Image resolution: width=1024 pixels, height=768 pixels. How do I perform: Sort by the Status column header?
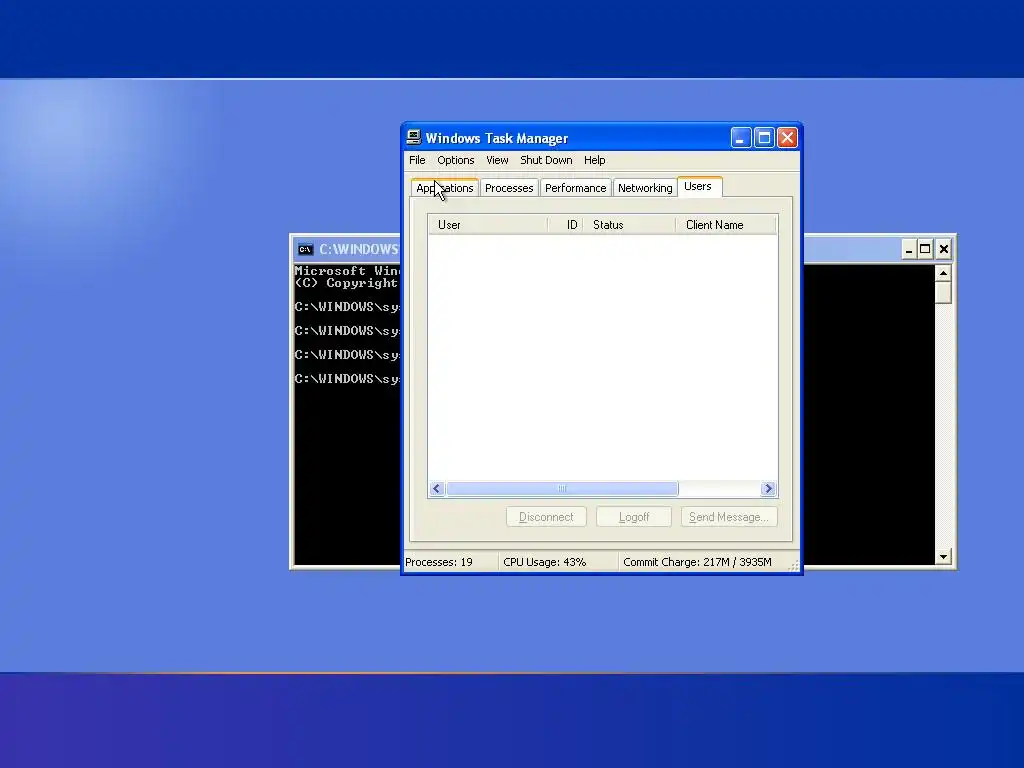coord(629,225)
